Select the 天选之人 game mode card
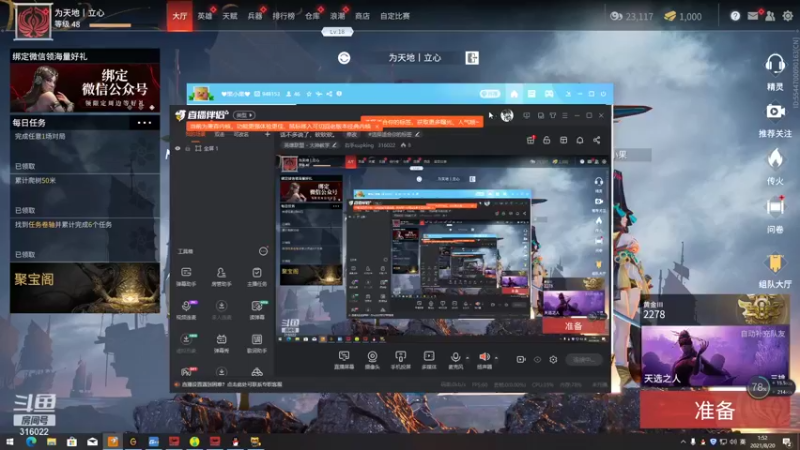Screen dimensions: 800x450 (714, 356)
